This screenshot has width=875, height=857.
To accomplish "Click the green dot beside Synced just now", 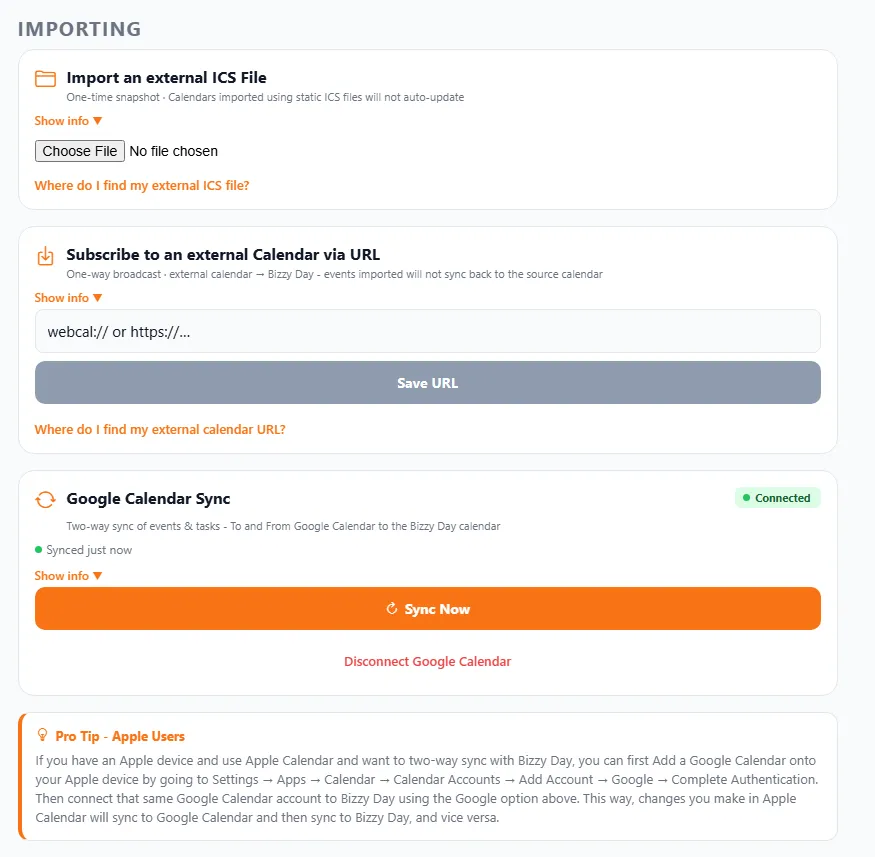I will [39, 550].
